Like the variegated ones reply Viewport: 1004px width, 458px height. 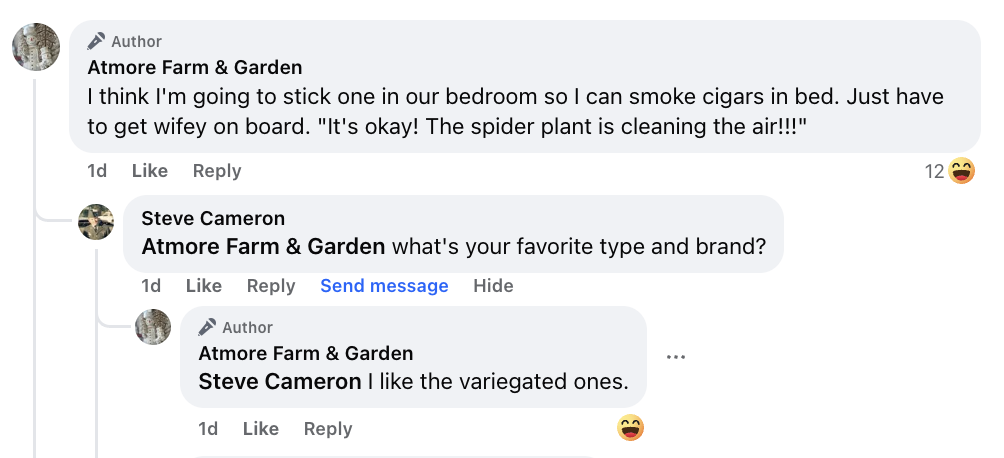tap(261, 429)
